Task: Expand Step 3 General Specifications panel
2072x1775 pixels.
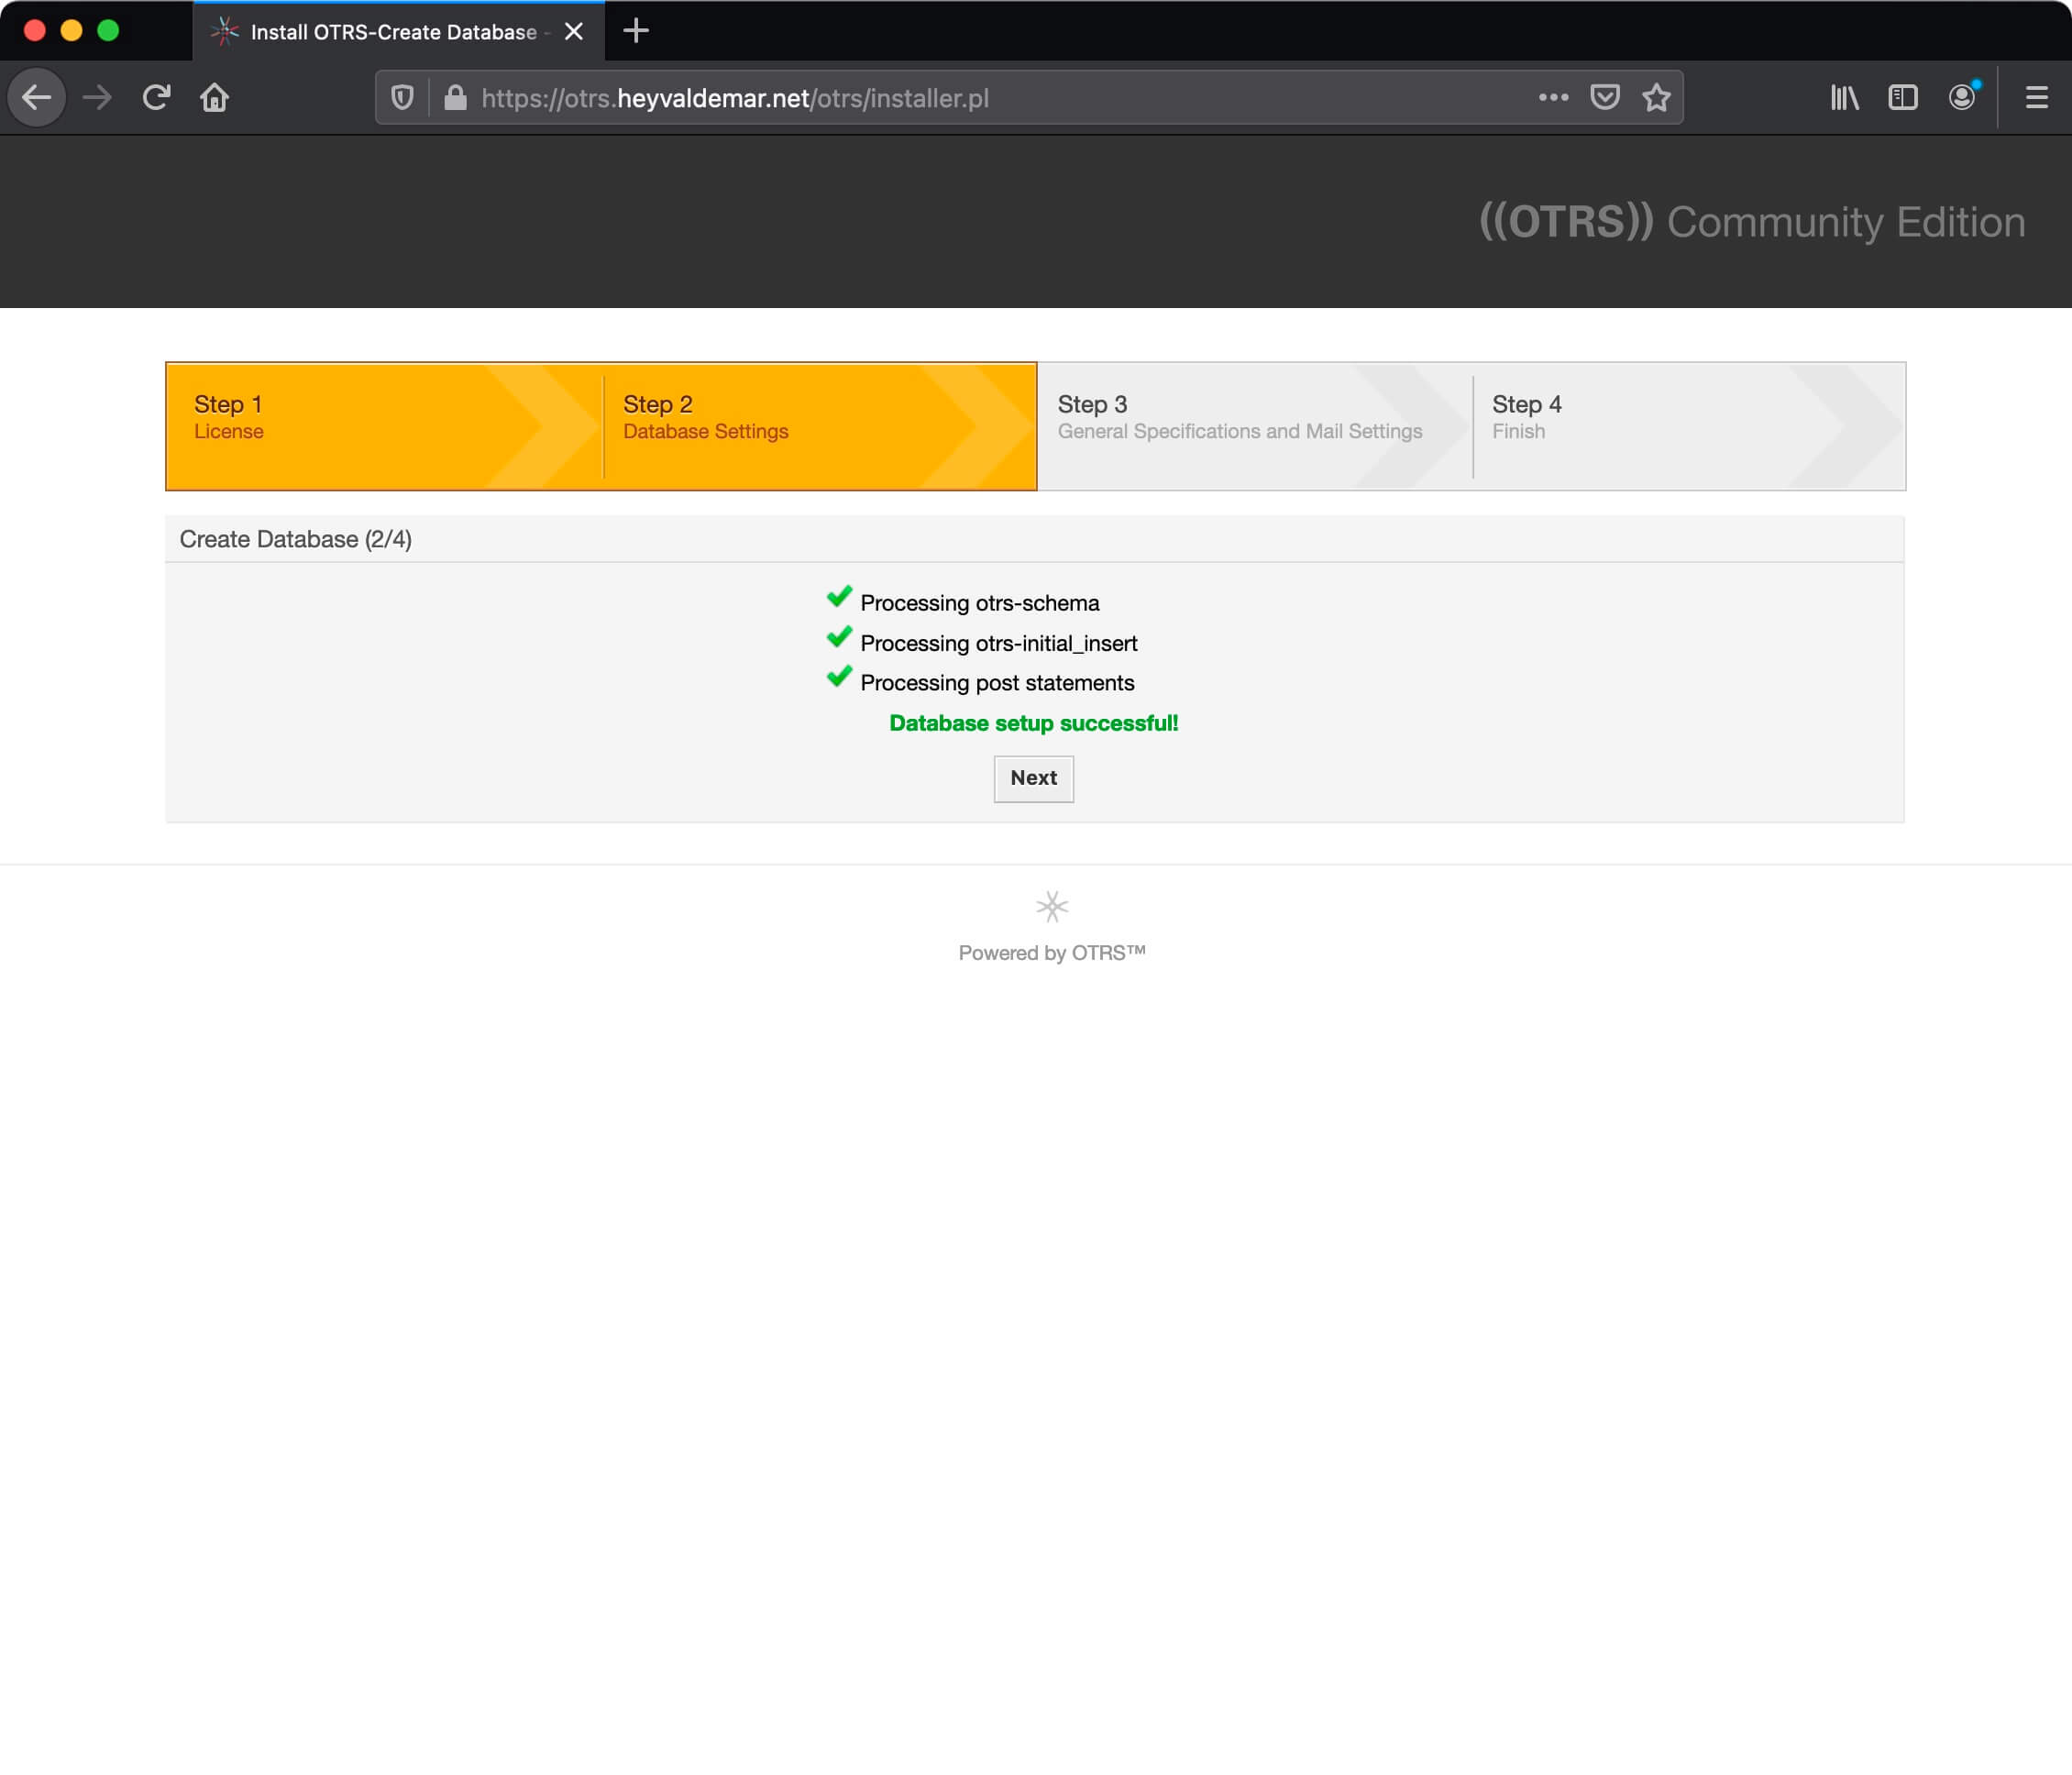Action: click(x=1255, y=423)
